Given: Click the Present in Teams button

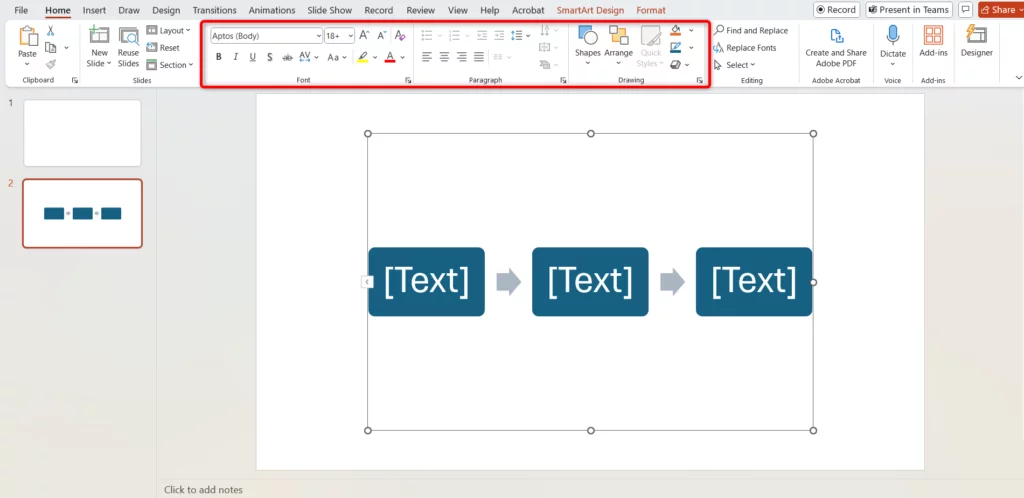Looking at the screenshot, I should [x=908, y=10].
